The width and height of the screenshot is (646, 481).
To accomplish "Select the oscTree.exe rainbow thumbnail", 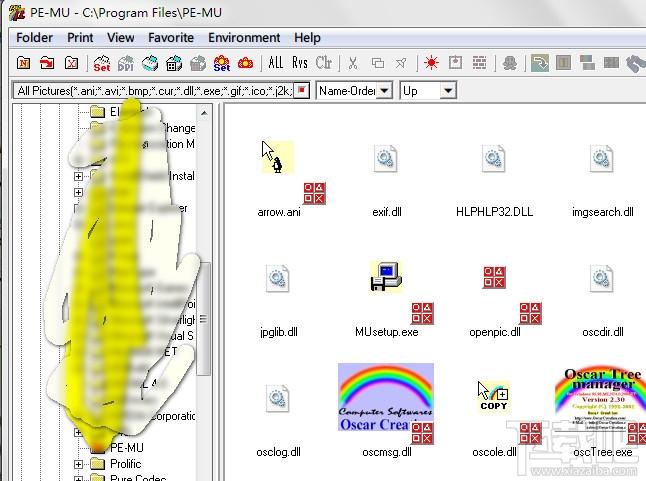I will click(x=600, y=397).
